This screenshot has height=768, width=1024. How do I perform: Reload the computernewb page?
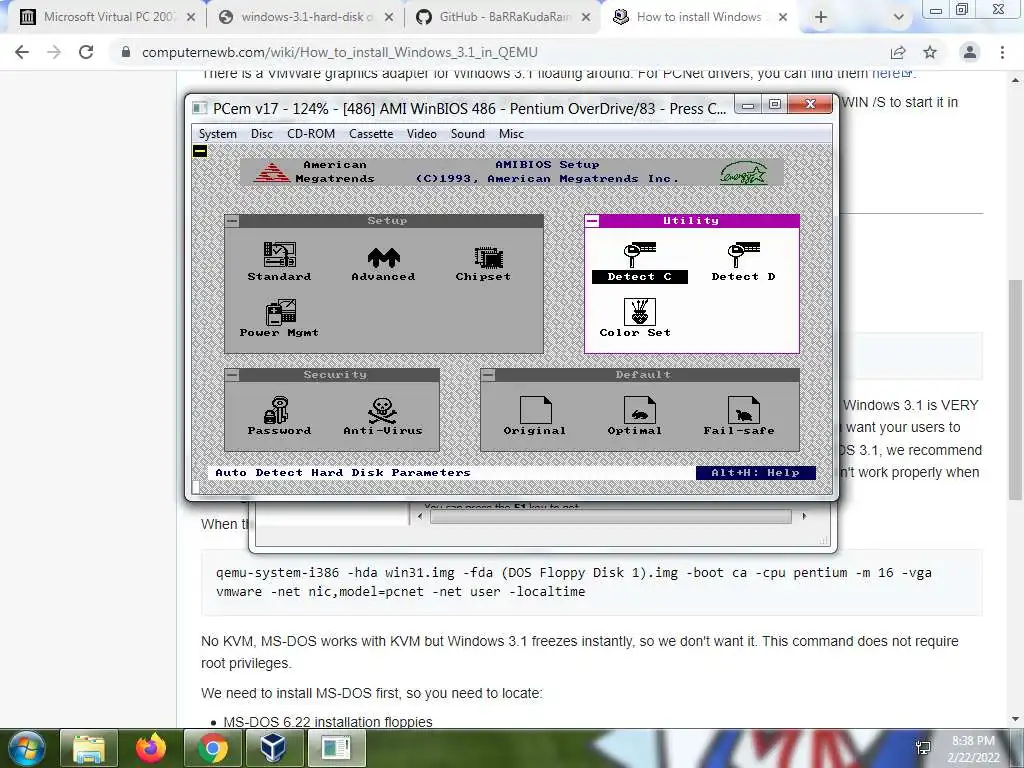click(x=86, y=52)
